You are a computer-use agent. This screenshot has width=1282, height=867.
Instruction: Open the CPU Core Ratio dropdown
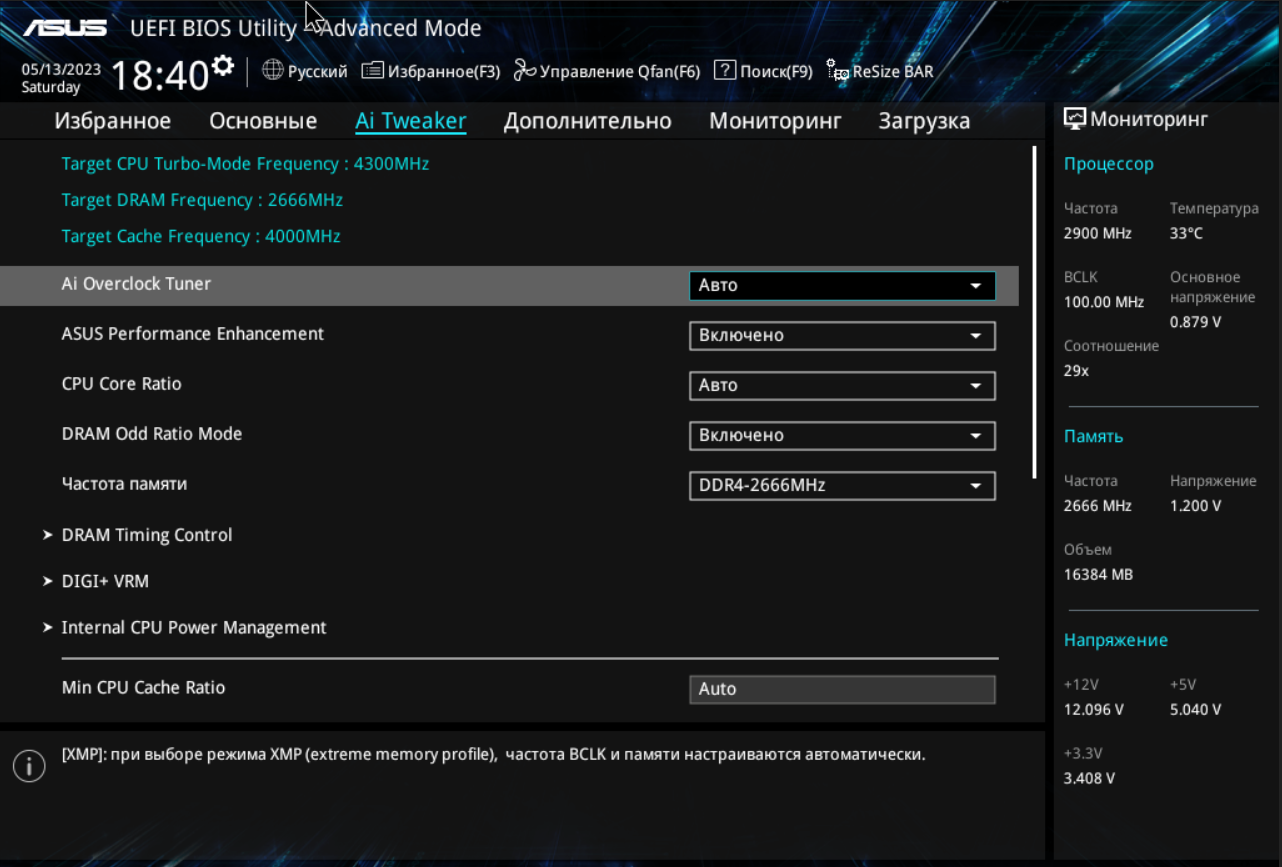click(x=842, y=386)
